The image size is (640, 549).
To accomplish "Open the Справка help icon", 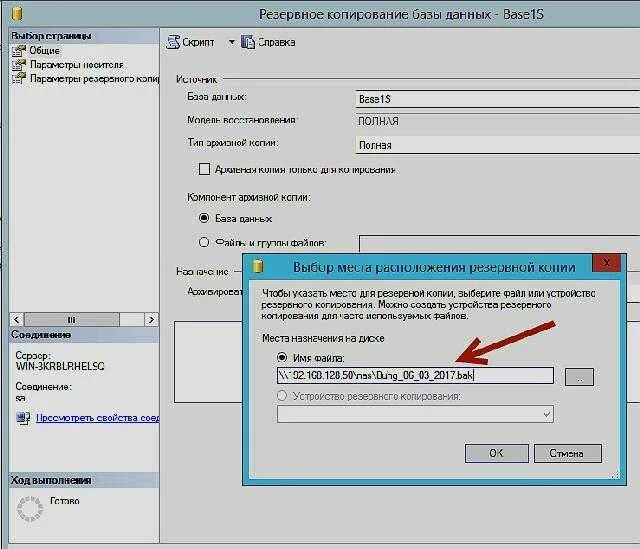I will tap(247, 42).
